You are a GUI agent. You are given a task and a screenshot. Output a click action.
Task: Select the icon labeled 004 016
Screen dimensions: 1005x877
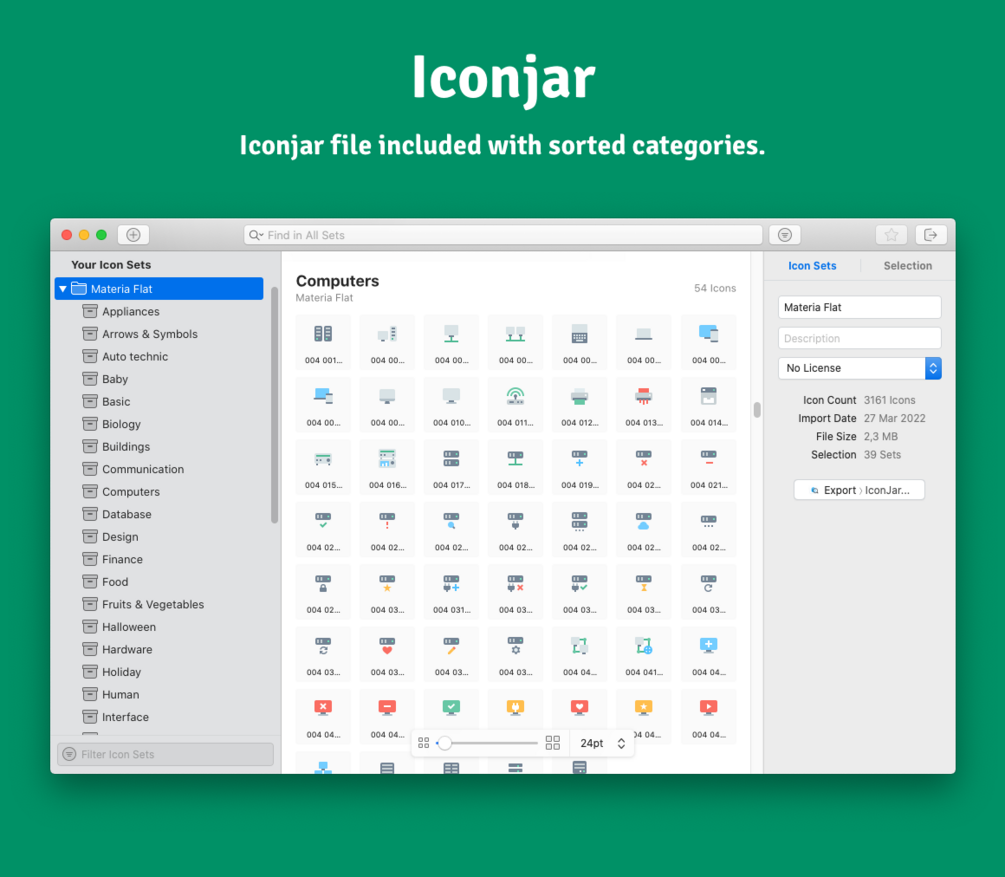coord(387,467)
